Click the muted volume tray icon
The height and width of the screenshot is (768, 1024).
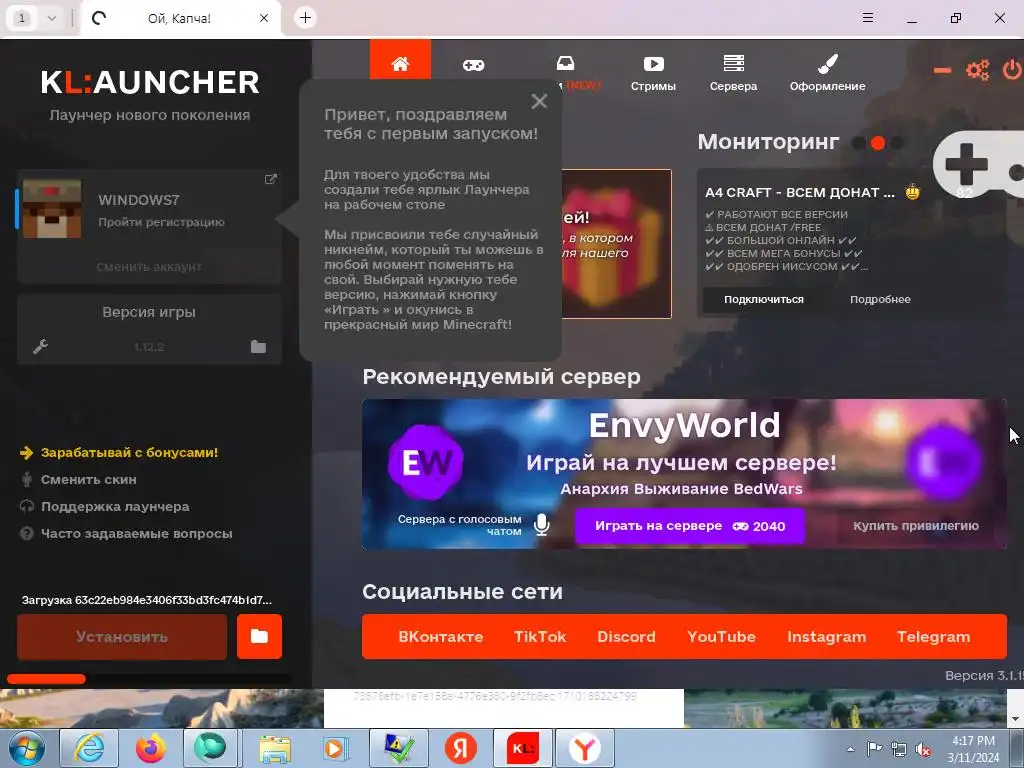[923, 750]
